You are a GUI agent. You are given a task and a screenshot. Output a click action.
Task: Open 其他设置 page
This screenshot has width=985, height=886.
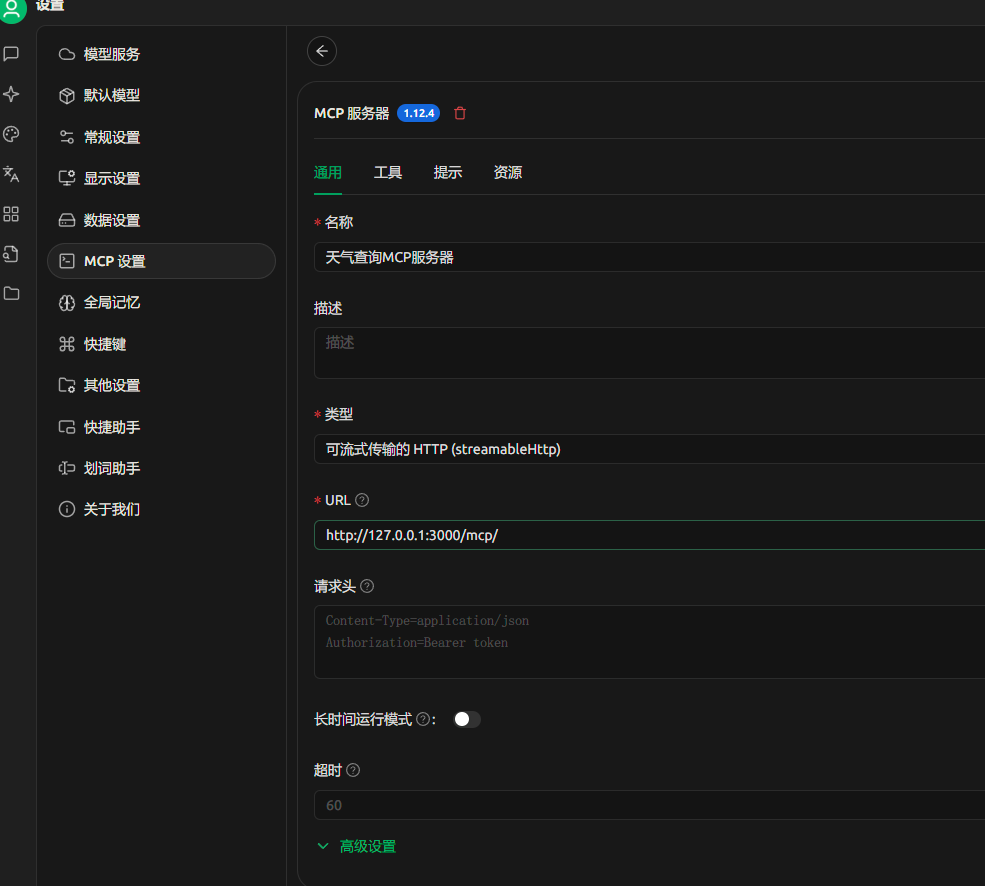coord(161,385)
